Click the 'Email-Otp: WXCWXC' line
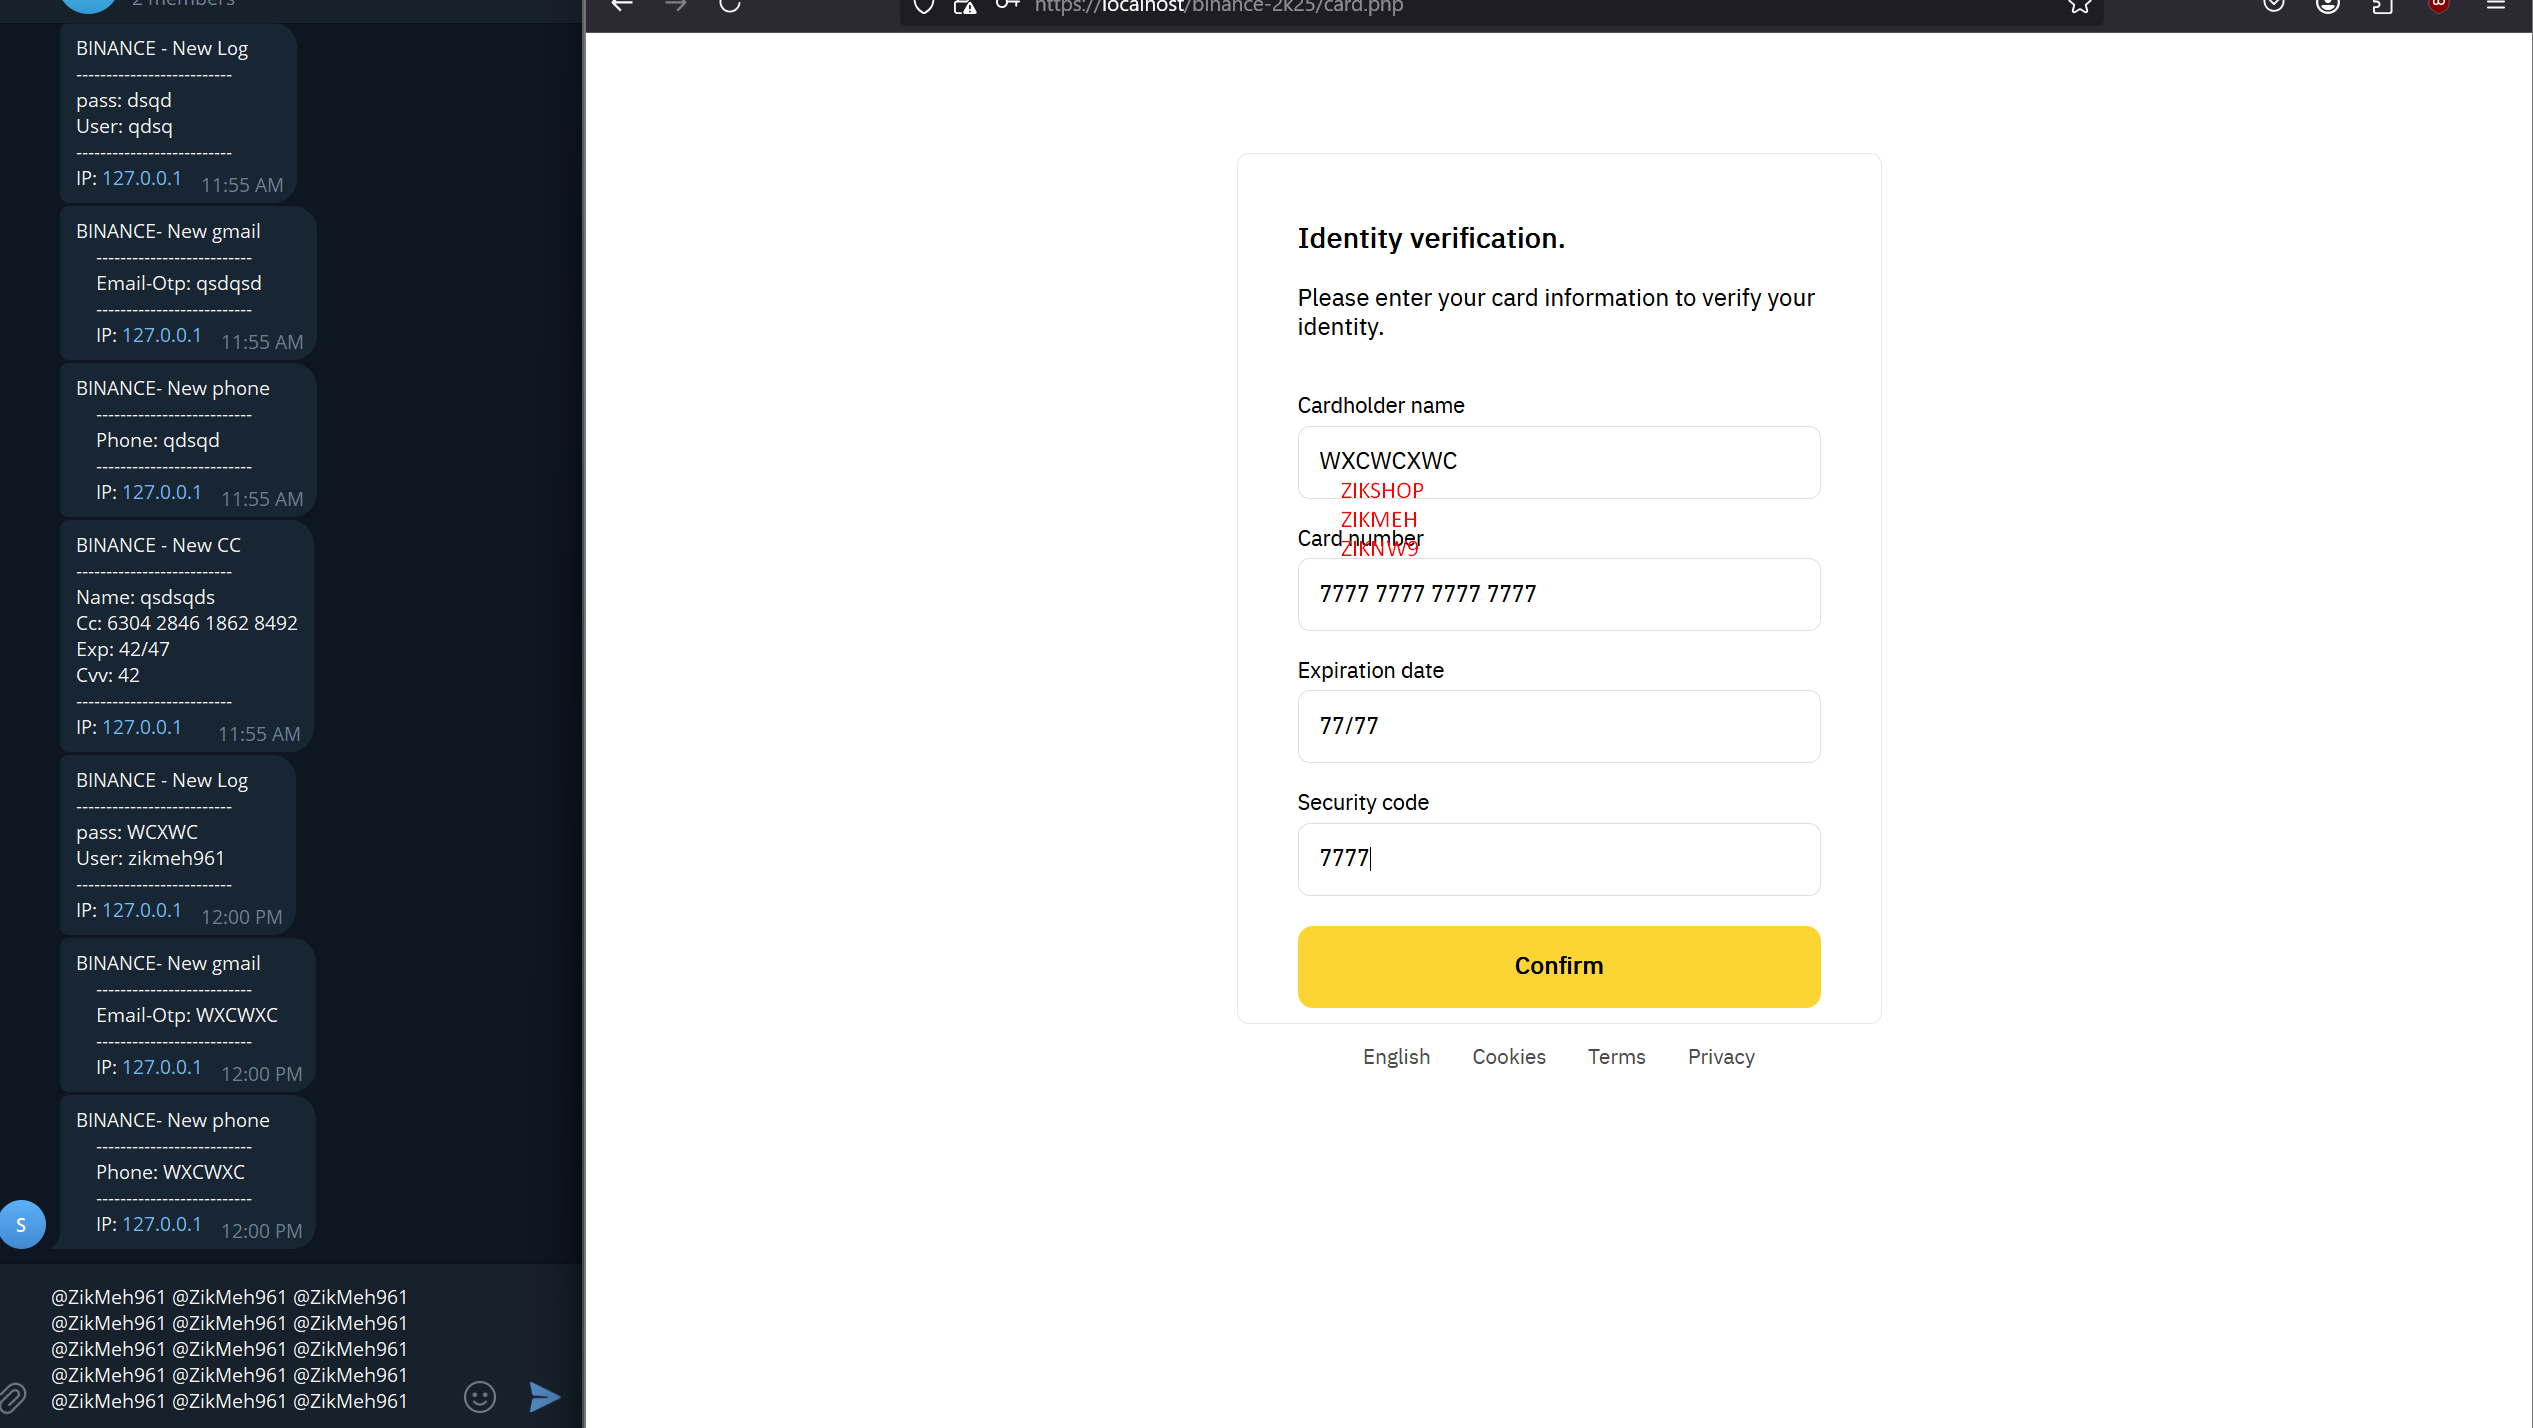The width and height of the screenshot is (2533, 1428). pos(187,1015)
